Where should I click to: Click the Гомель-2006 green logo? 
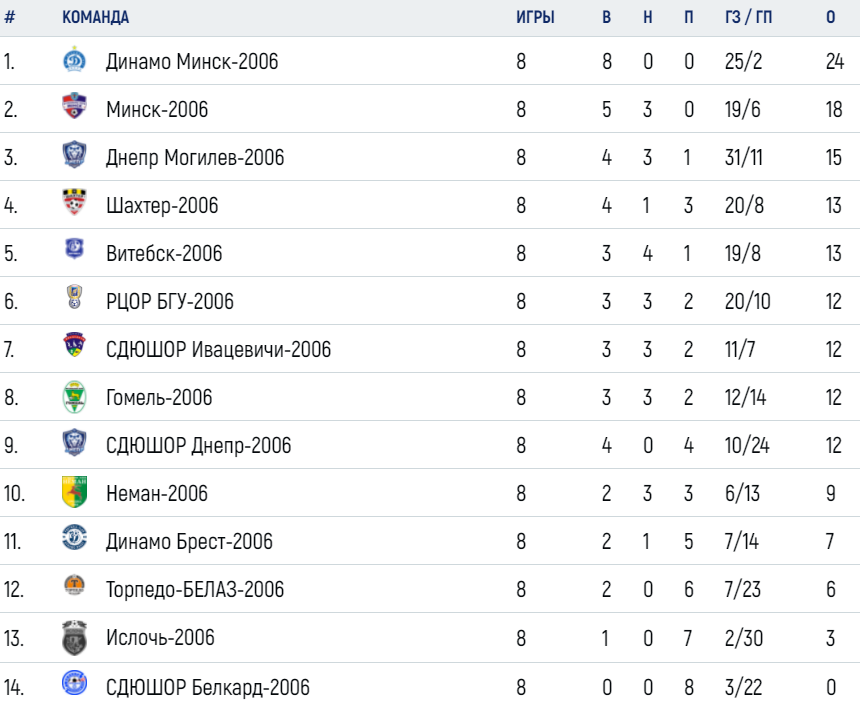[74, 397]
